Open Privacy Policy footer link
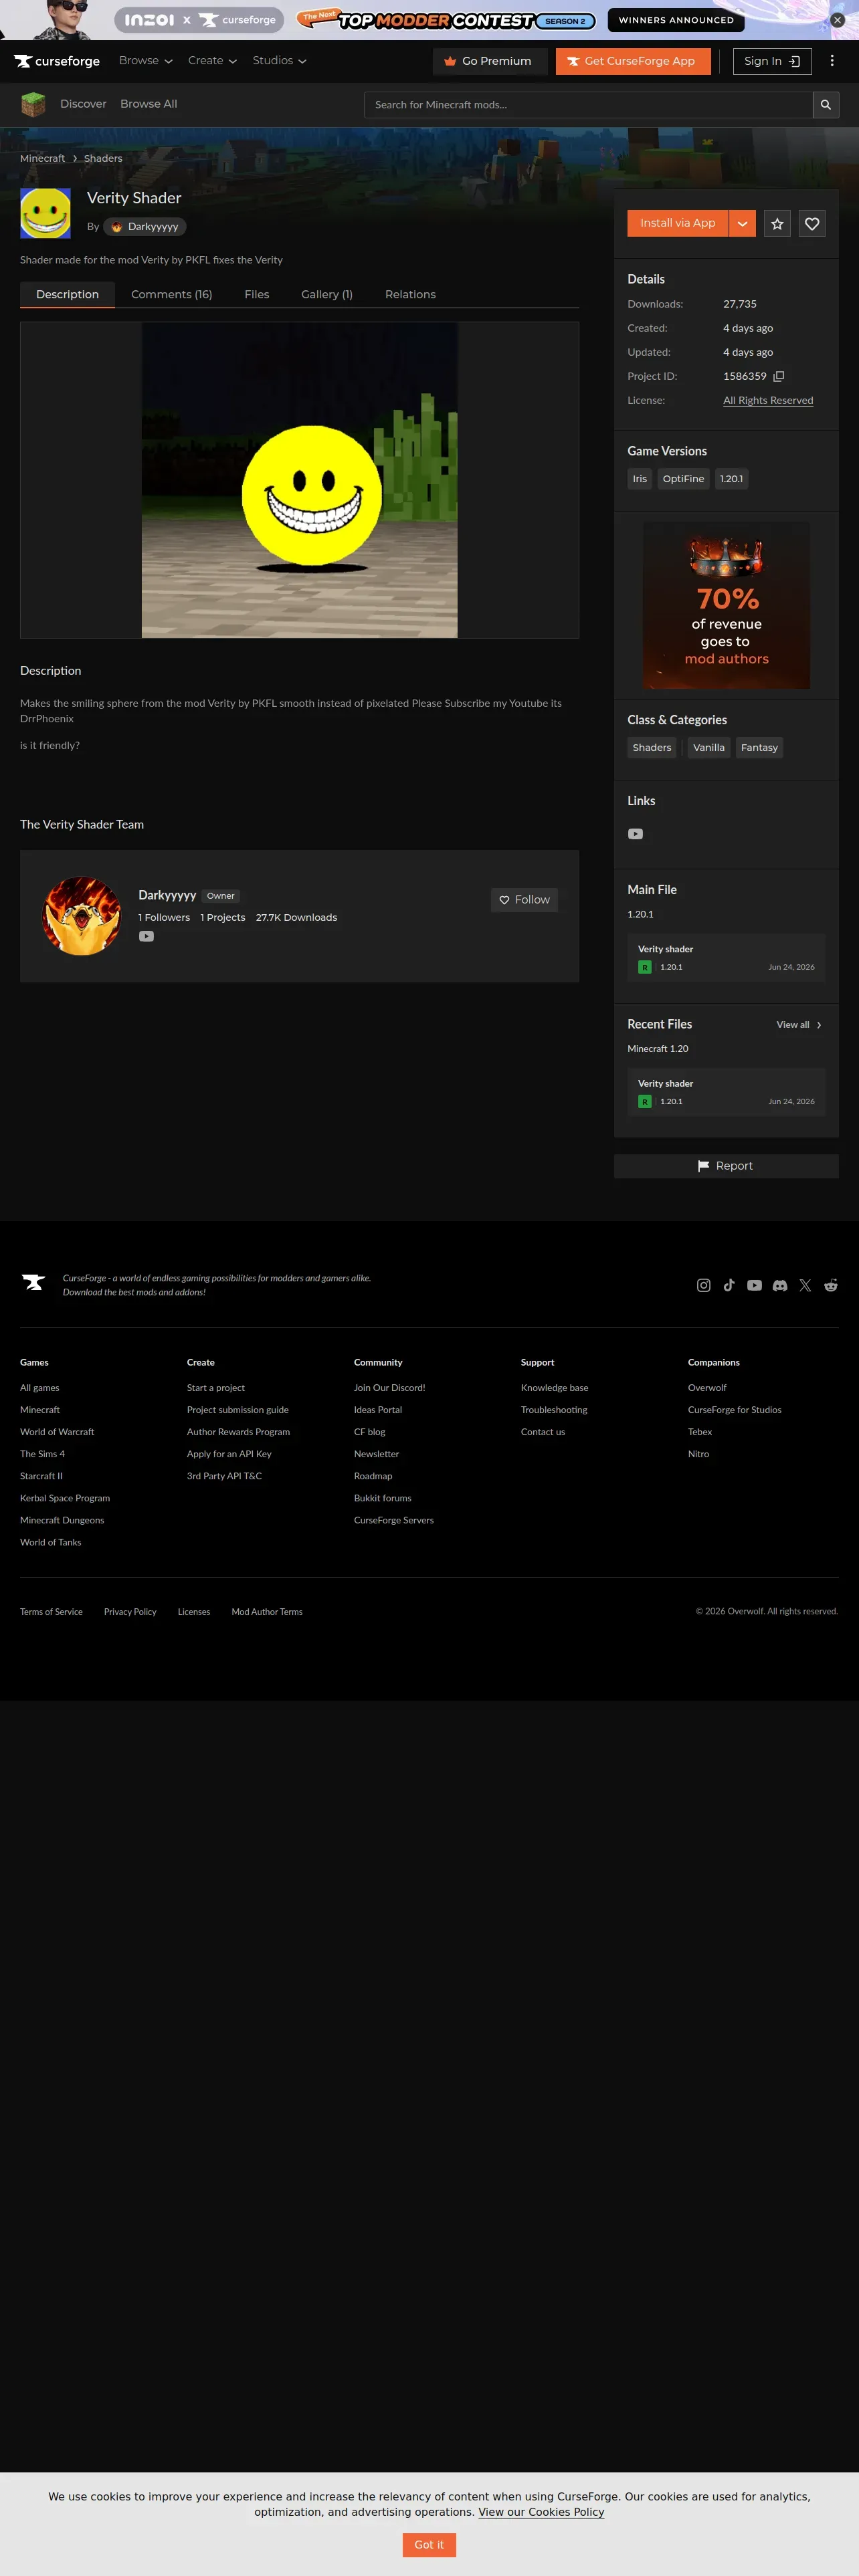 tap(130, 1612)
